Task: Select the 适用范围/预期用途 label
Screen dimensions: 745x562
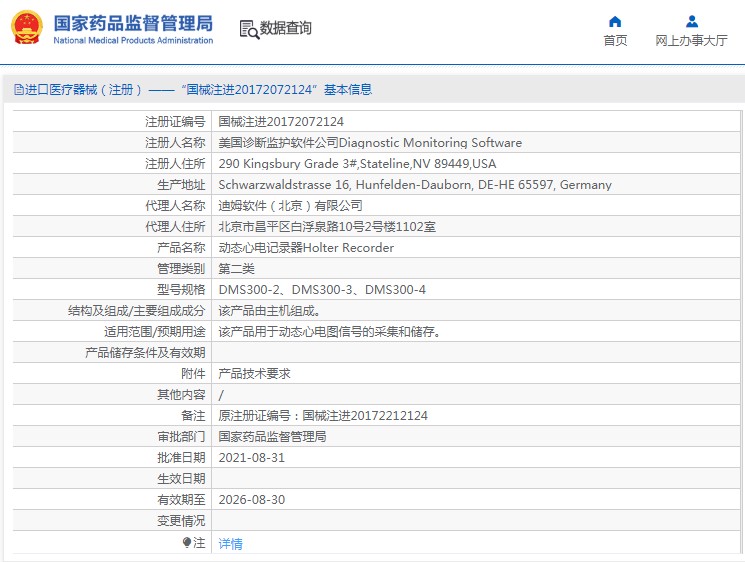Action: 155,332
